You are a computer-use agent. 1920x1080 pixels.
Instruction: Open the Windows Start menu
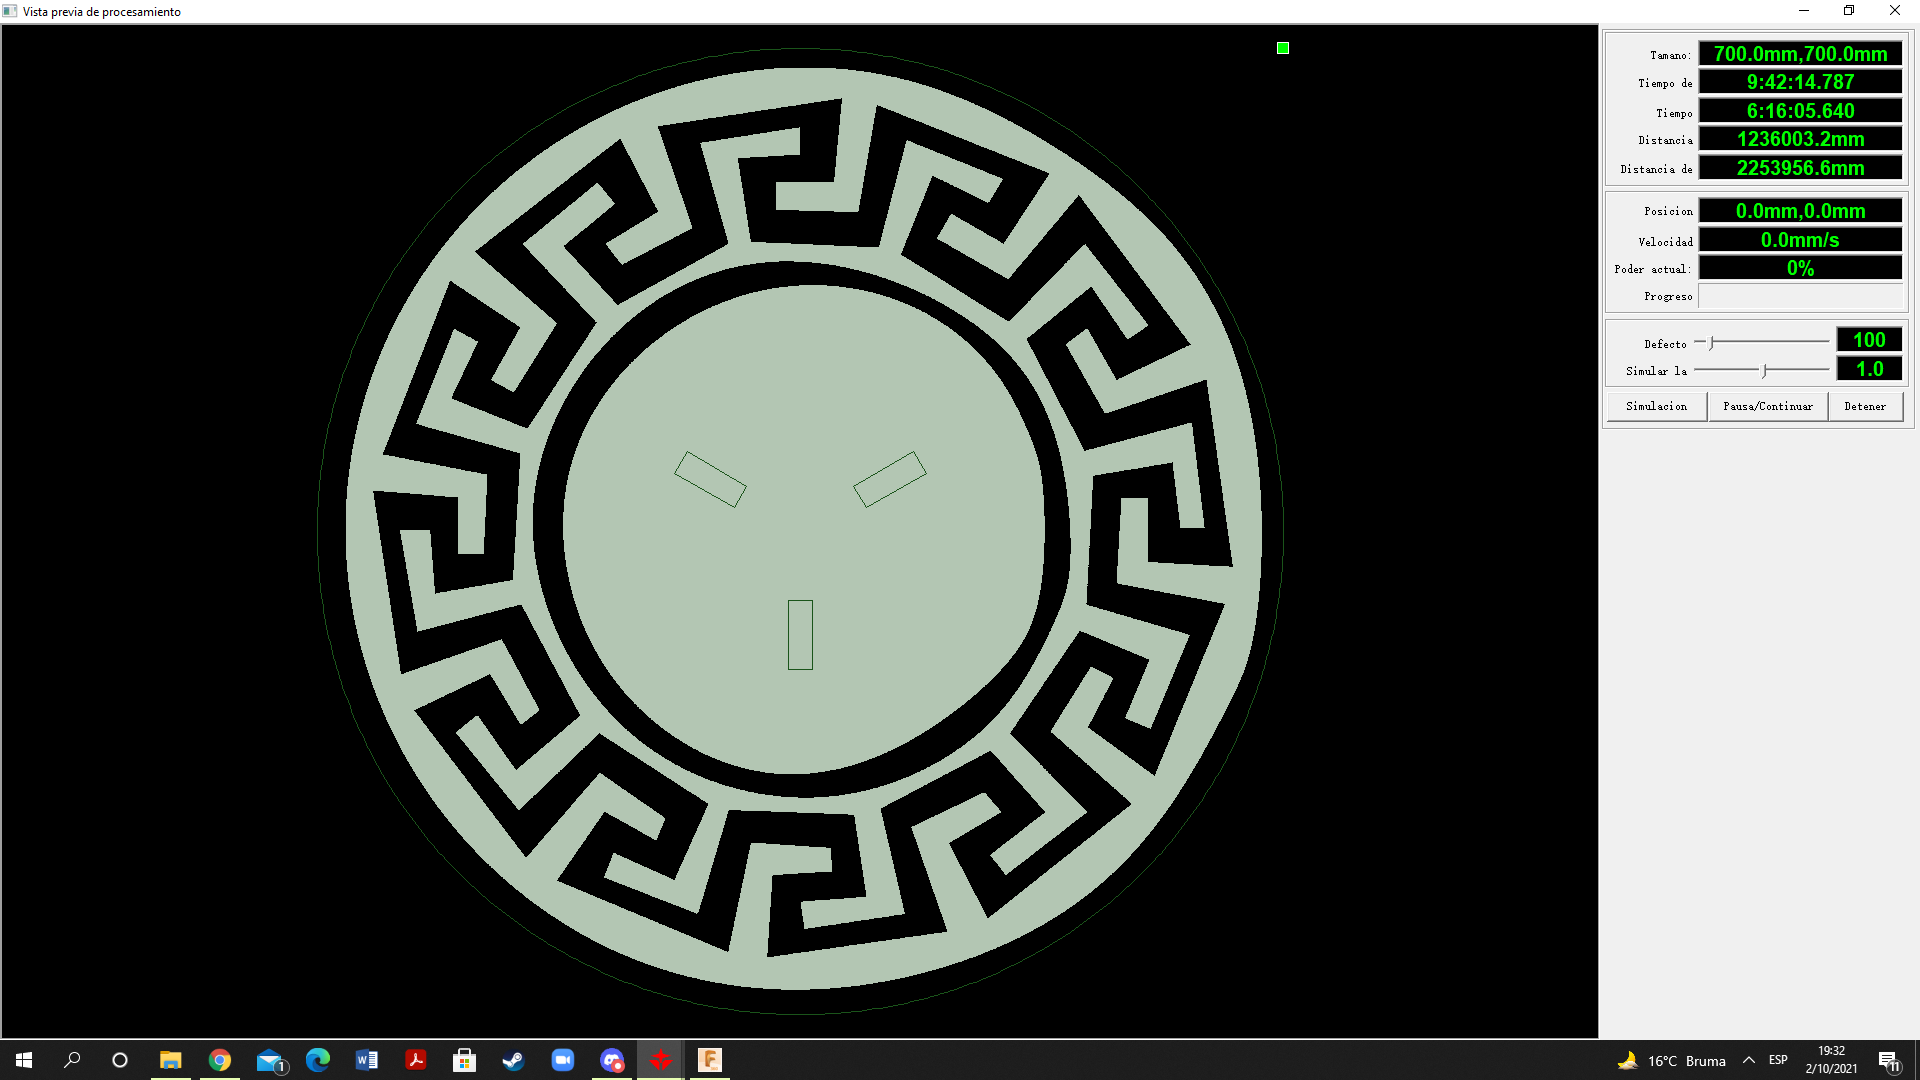[24, 1060]
